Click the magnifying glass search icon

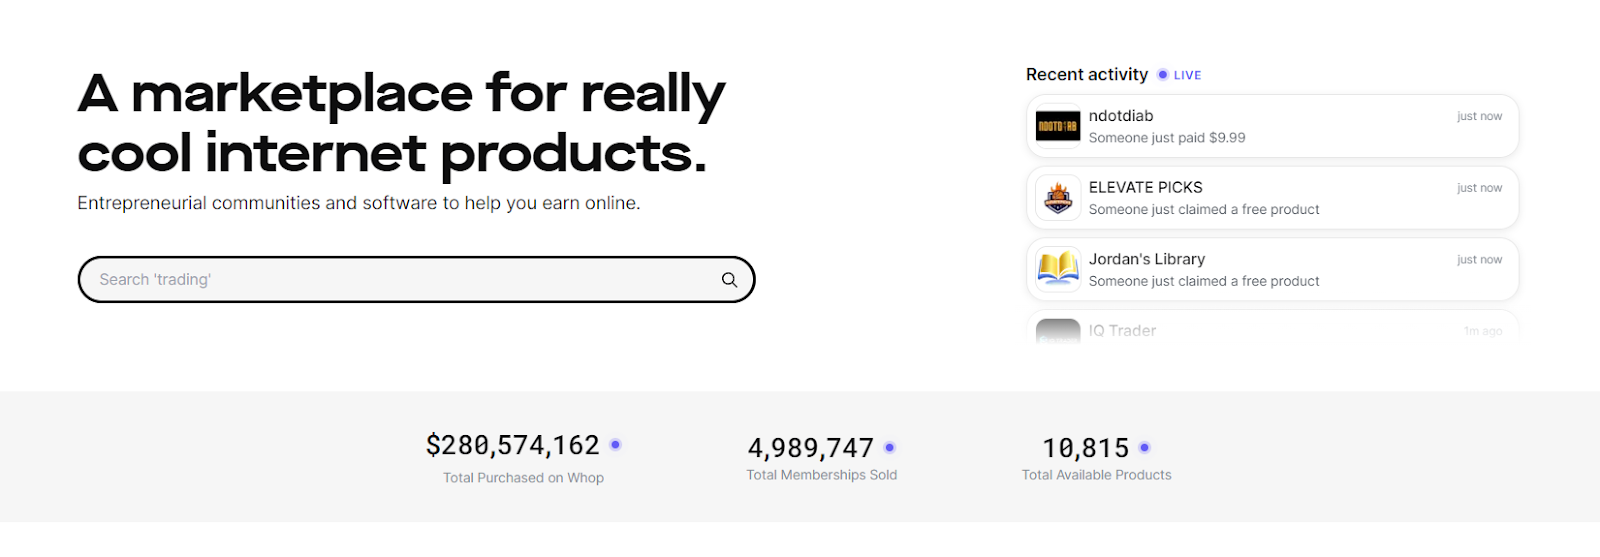(x=729, y=280)
